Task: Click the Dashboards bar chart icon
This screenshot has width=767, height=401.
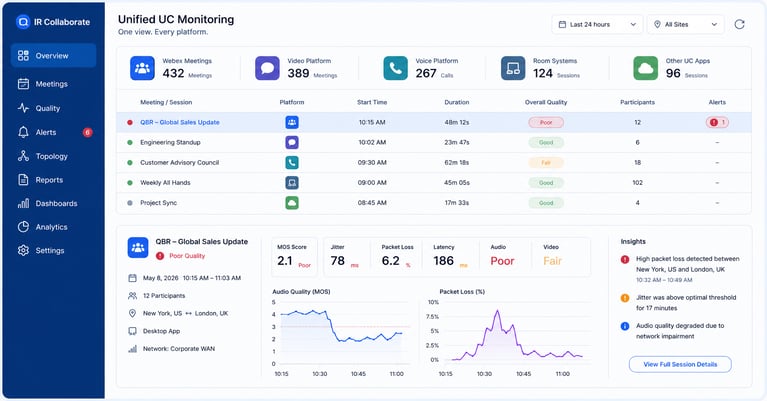Action: (x=23, y=203)
